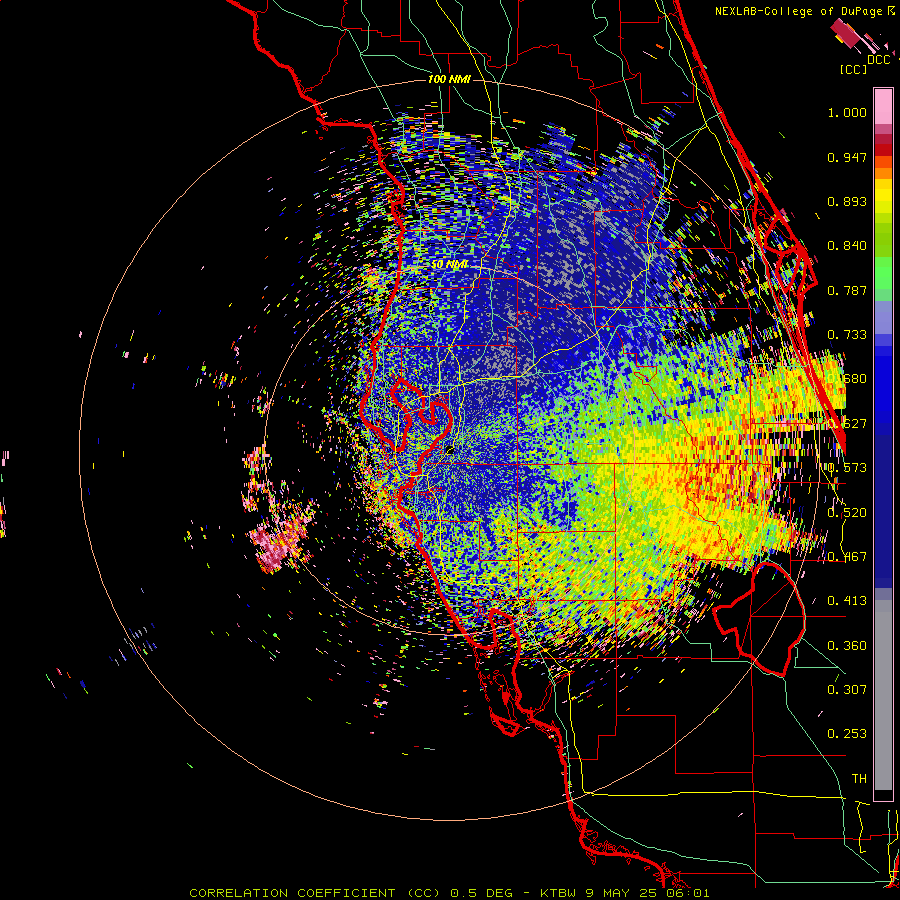The image size is (900, 900).
Task: Click the 100 NMI range ring label
Action: pos(449,79)
